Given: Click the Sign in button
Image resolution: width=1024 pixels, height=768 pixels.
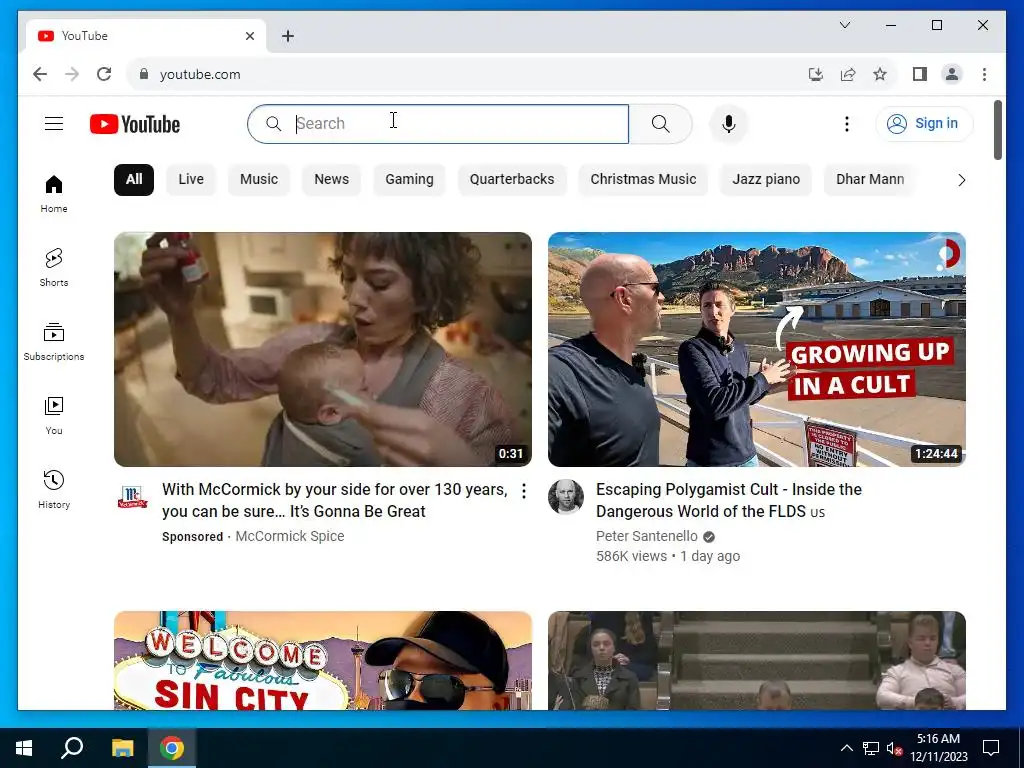Looking at the screenshot, I should pos(924,123).
